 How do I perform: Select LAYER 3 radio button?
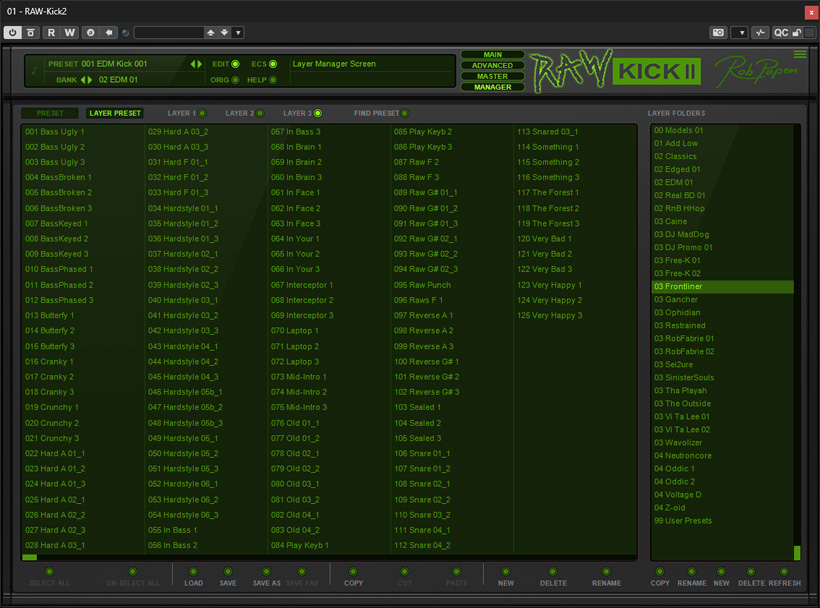click(318, 113)
